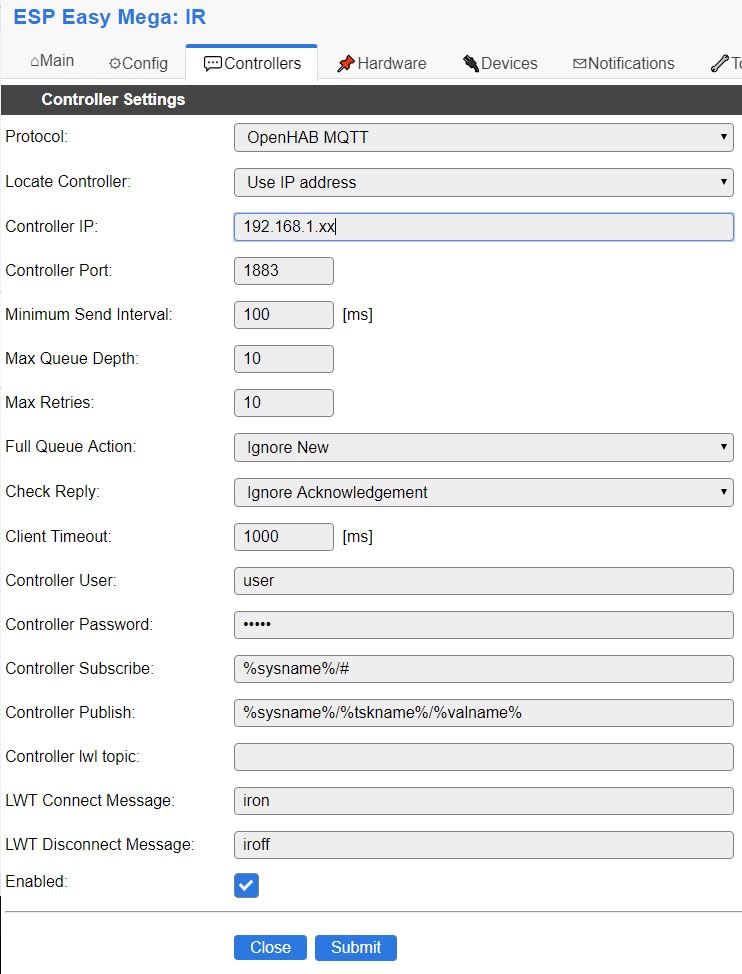Click the LWT Connect Message field
742x974 pixels.
pos(484,801)
